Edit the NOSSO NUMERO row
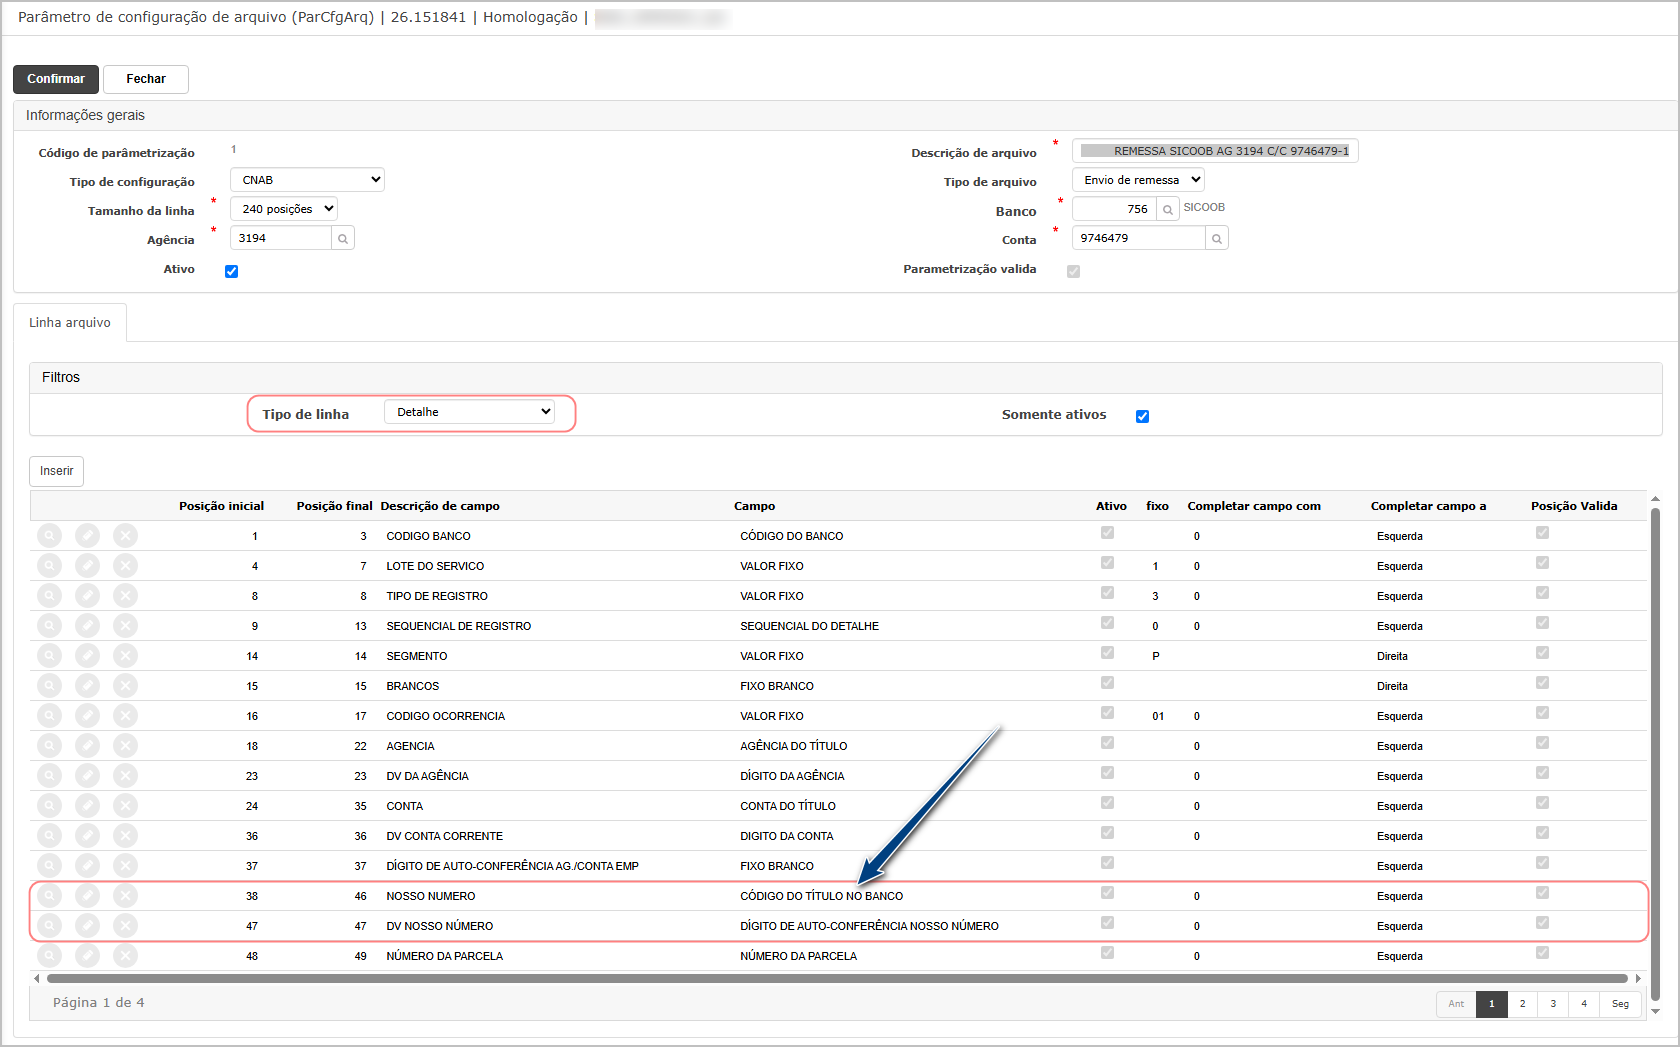The image size is (1680, 1047). point(88,896)
